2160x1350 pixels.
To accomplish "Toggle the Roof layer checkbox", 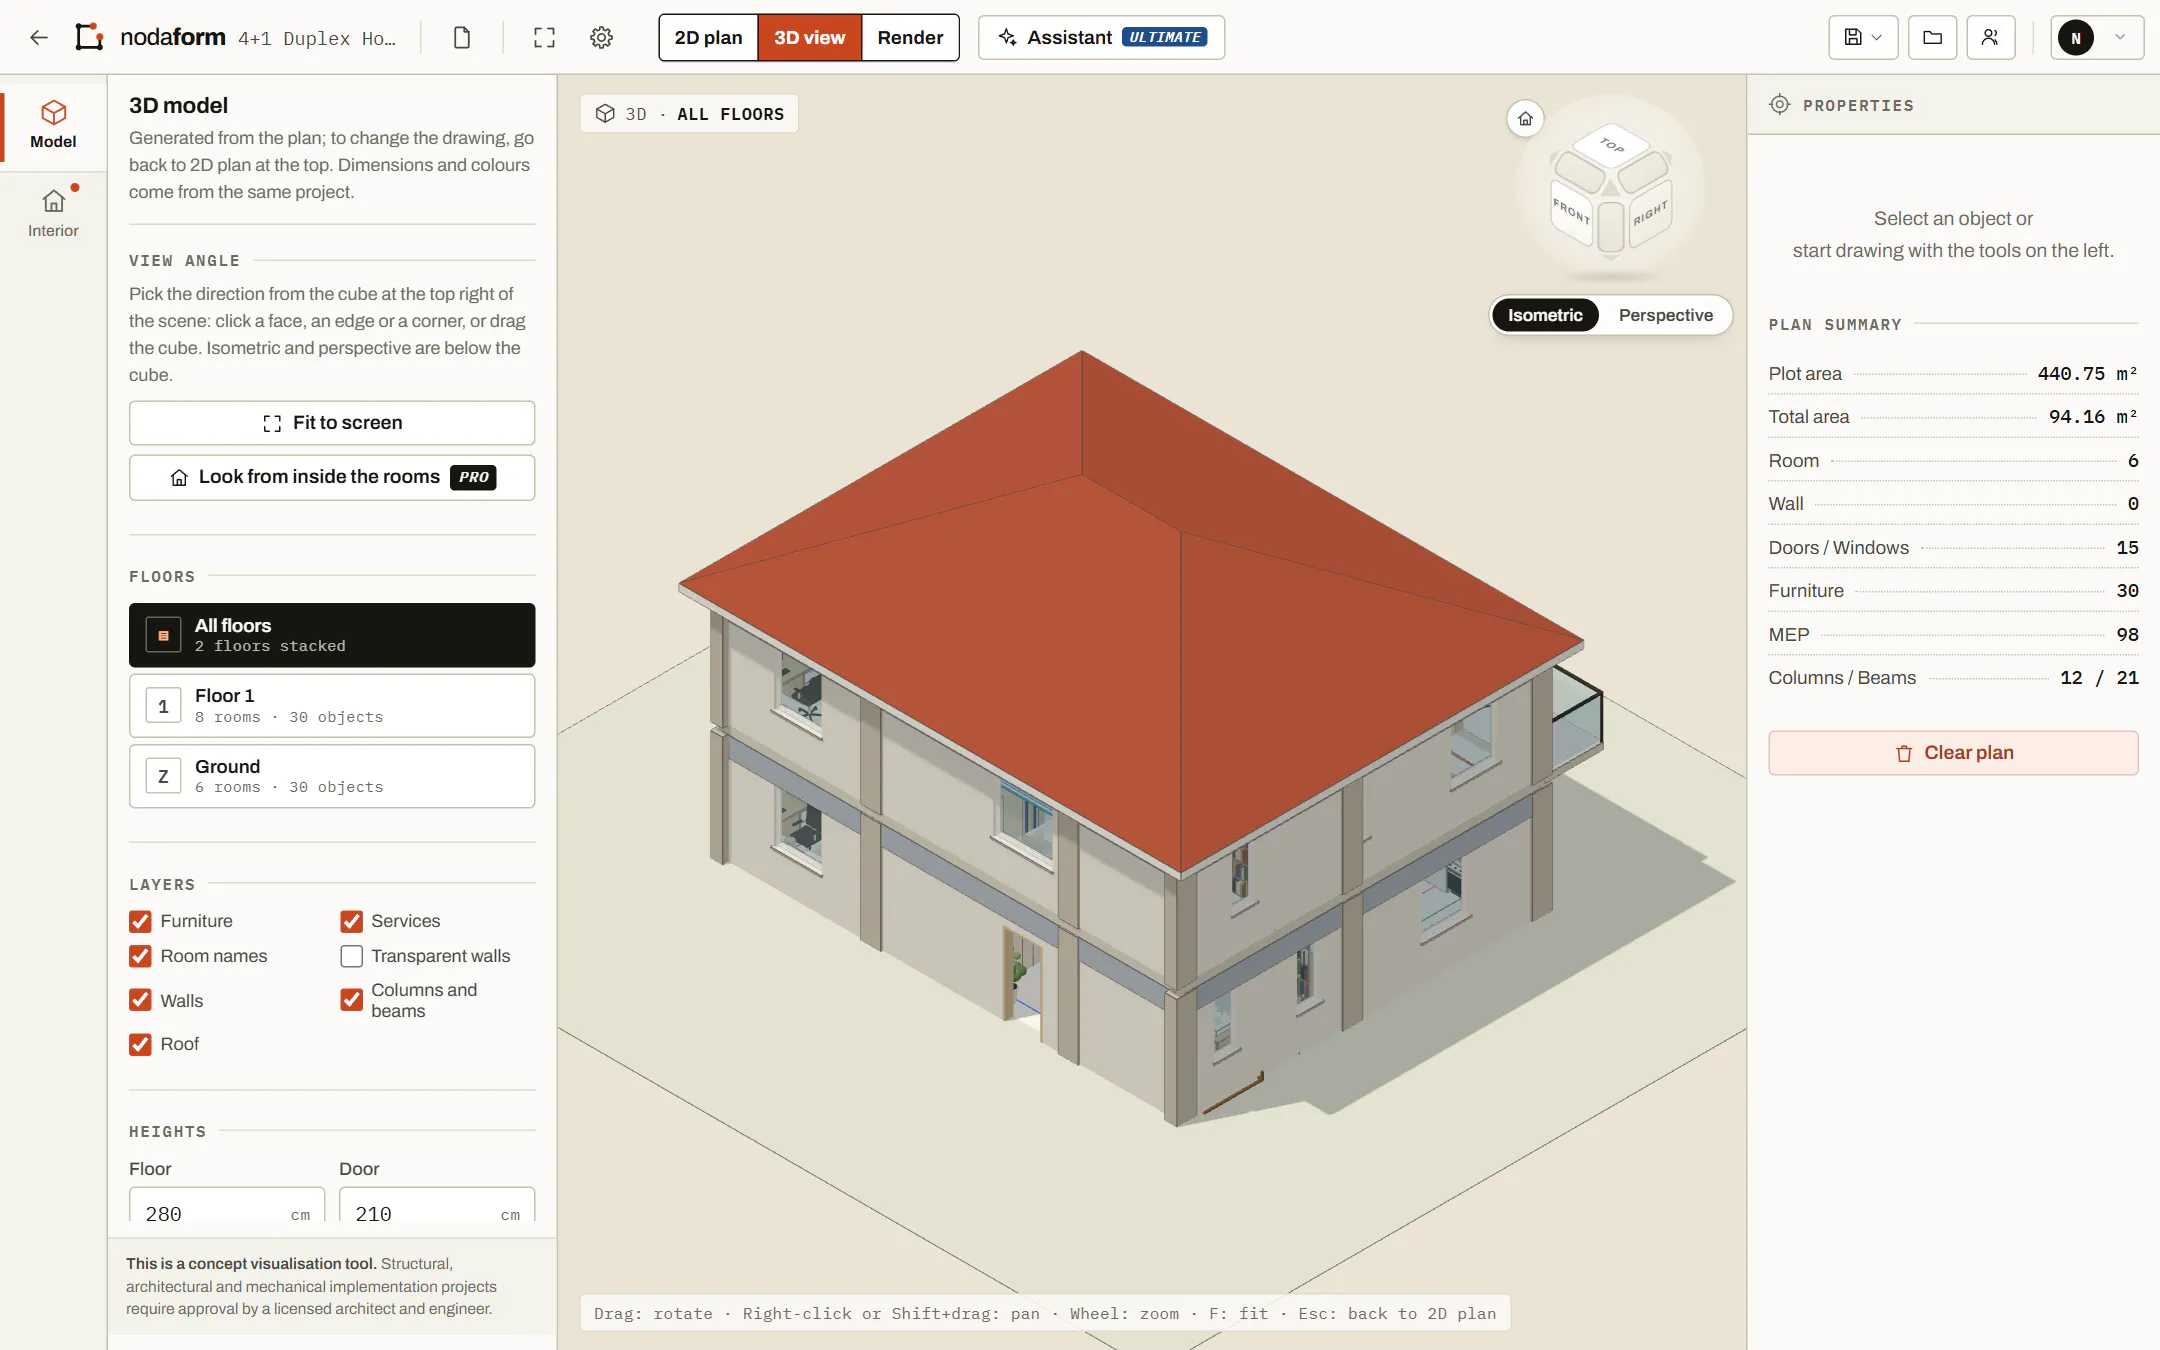I will tap(140, 1044).
